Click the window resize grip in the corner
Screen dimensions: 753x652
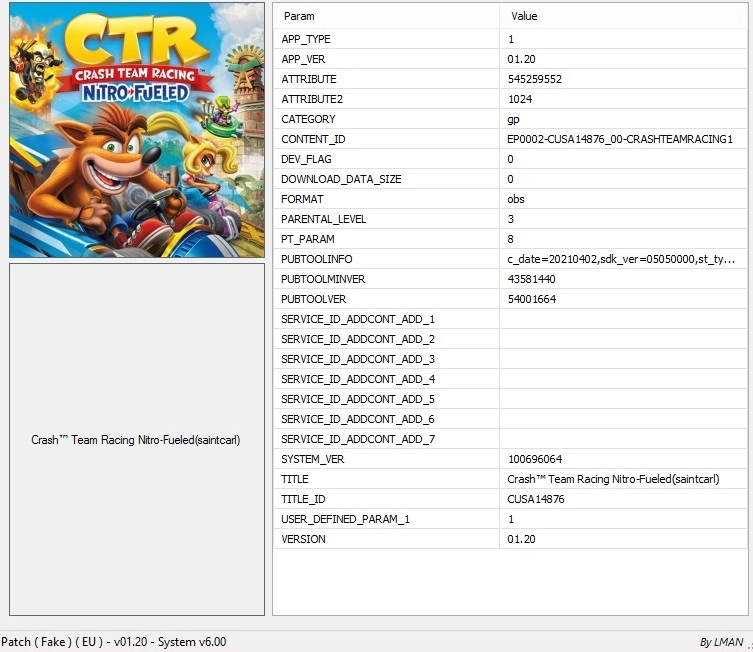click(x=747, y=646)
